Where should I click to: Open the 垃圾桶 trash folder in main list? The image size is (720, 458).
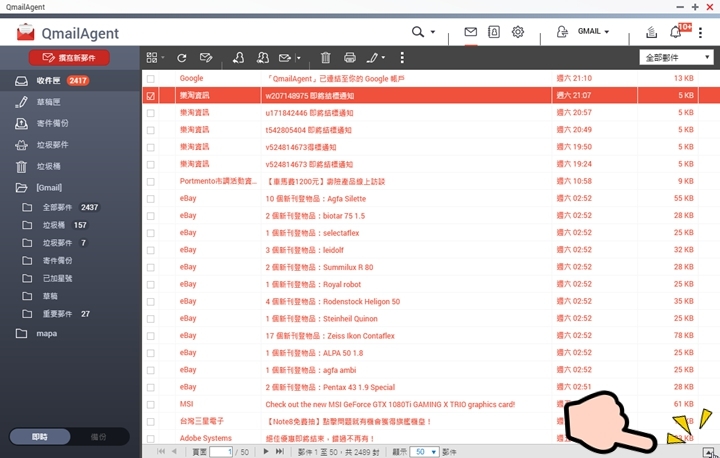pyautogui.click(x=70, y=166)
